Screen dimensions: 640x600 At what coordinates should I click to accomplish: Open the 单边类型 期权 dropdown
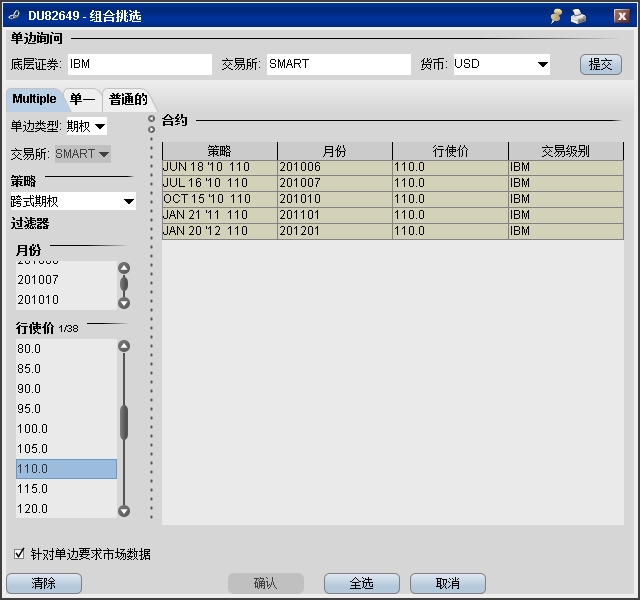pos(100,126)
